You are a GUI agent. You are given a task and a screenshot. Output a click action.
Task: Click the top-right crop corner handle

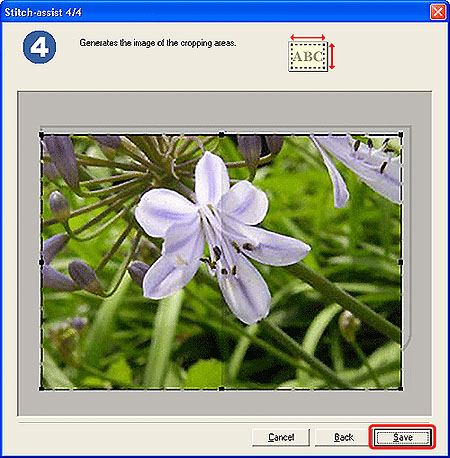pos(401,135)
